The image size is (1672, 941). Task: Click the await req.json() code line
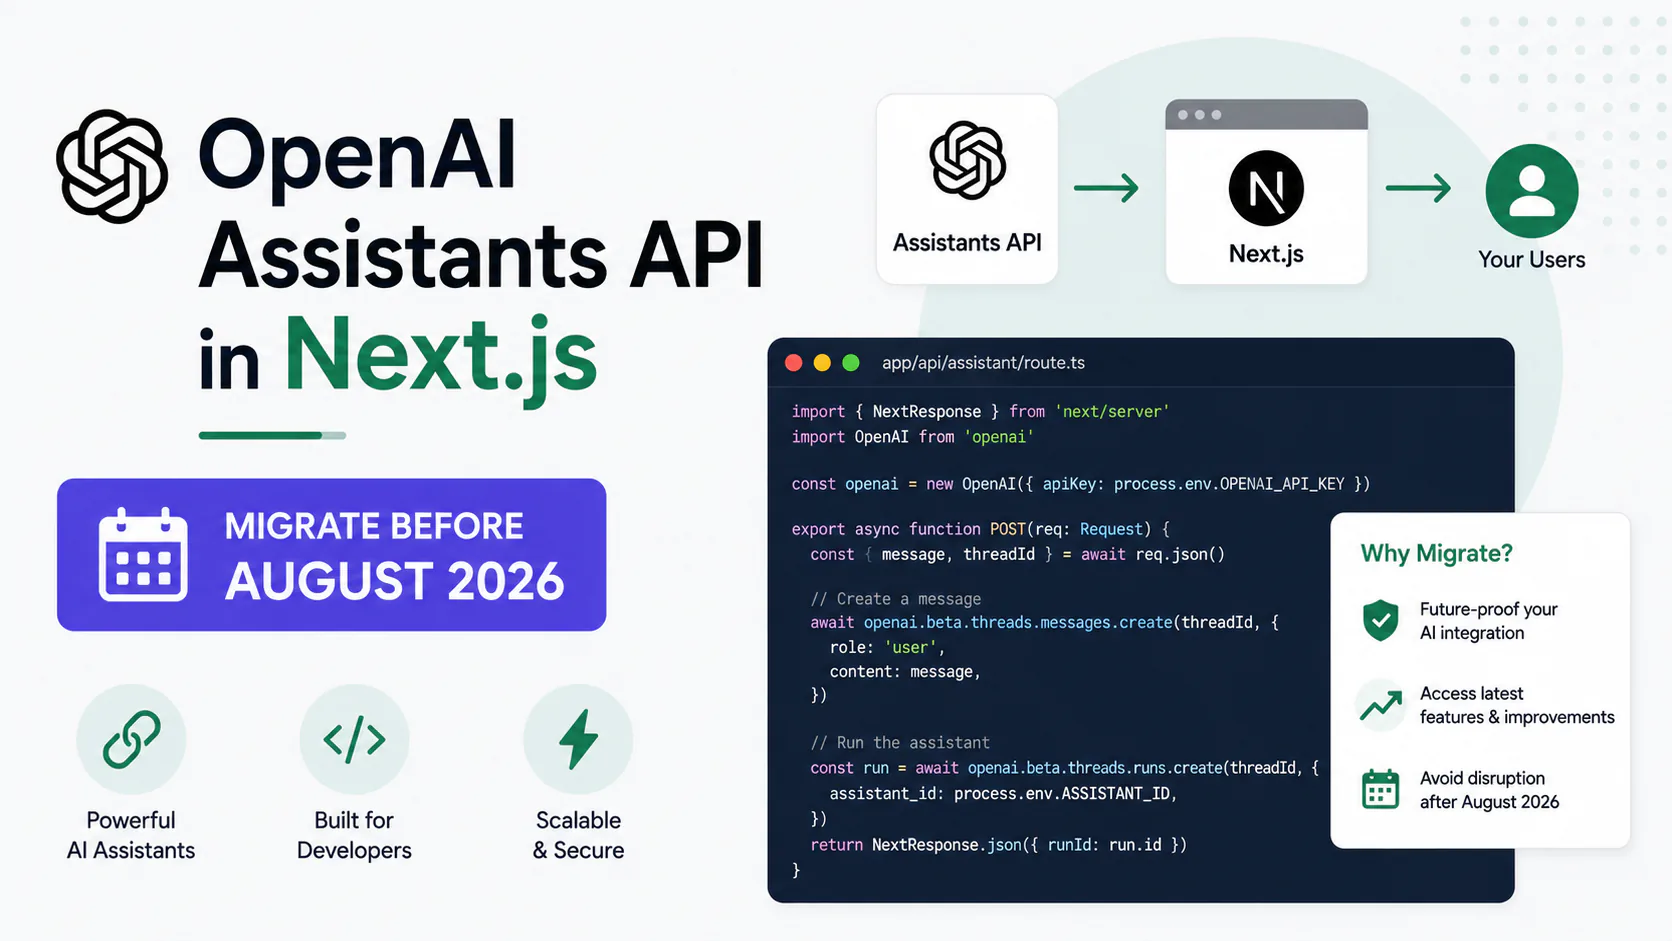click(x=1017, y=554)
